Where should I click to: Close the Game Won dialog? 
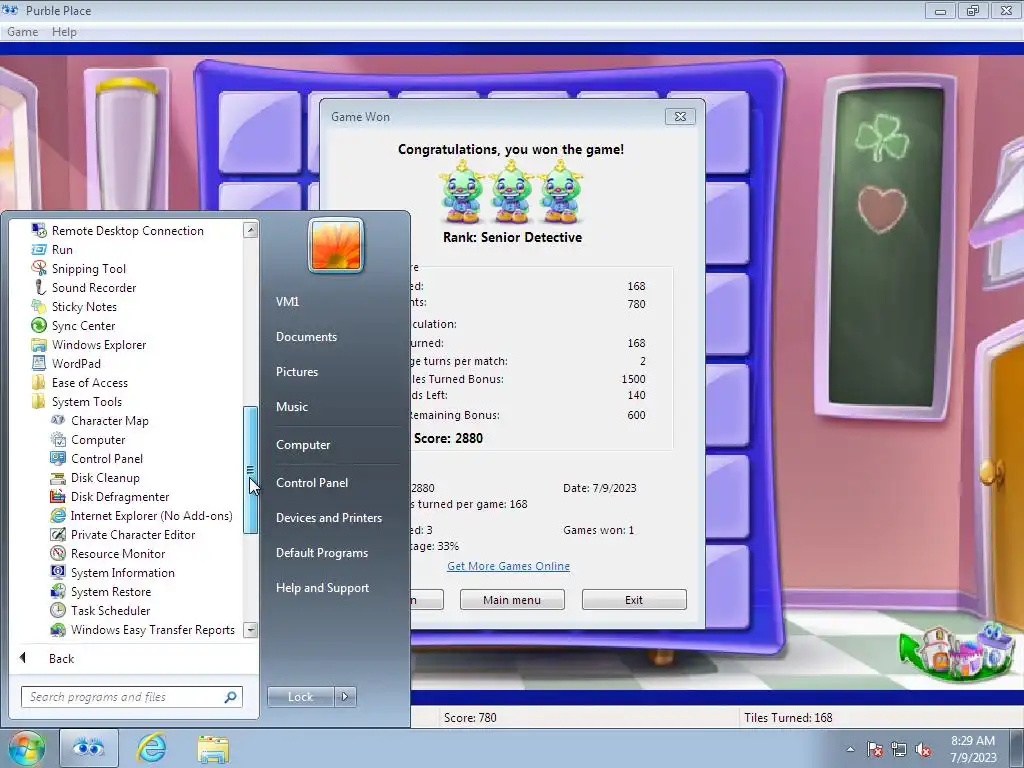tap(680, 116)
